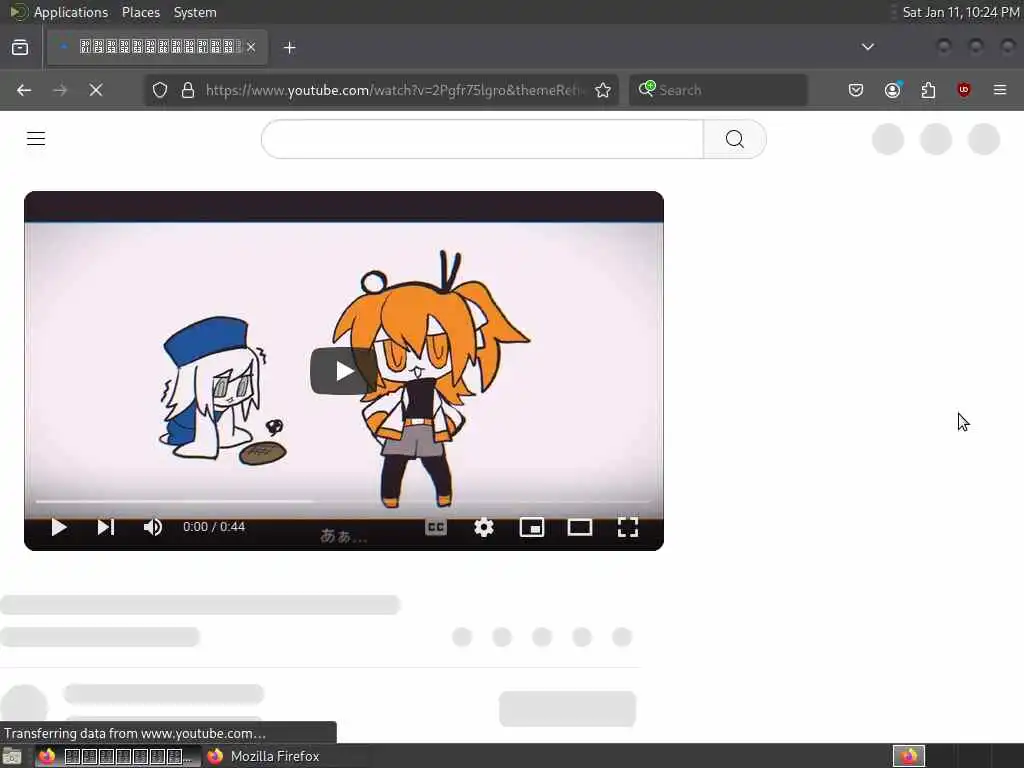
Task: Open the System menu
Action: pos(195,12)
